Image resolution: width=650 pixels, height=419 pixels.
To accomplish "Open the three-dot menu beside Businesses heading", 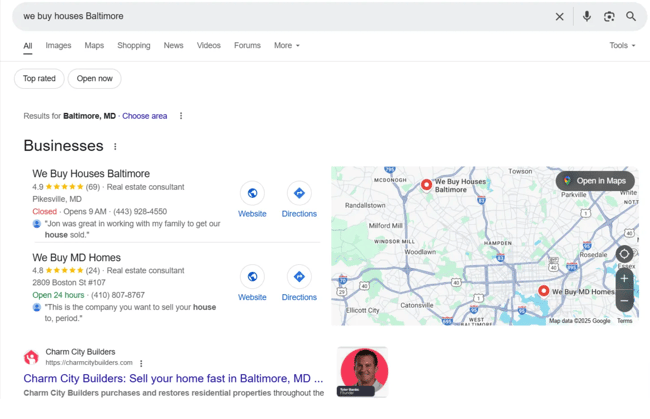I will [x=115, y=146].
